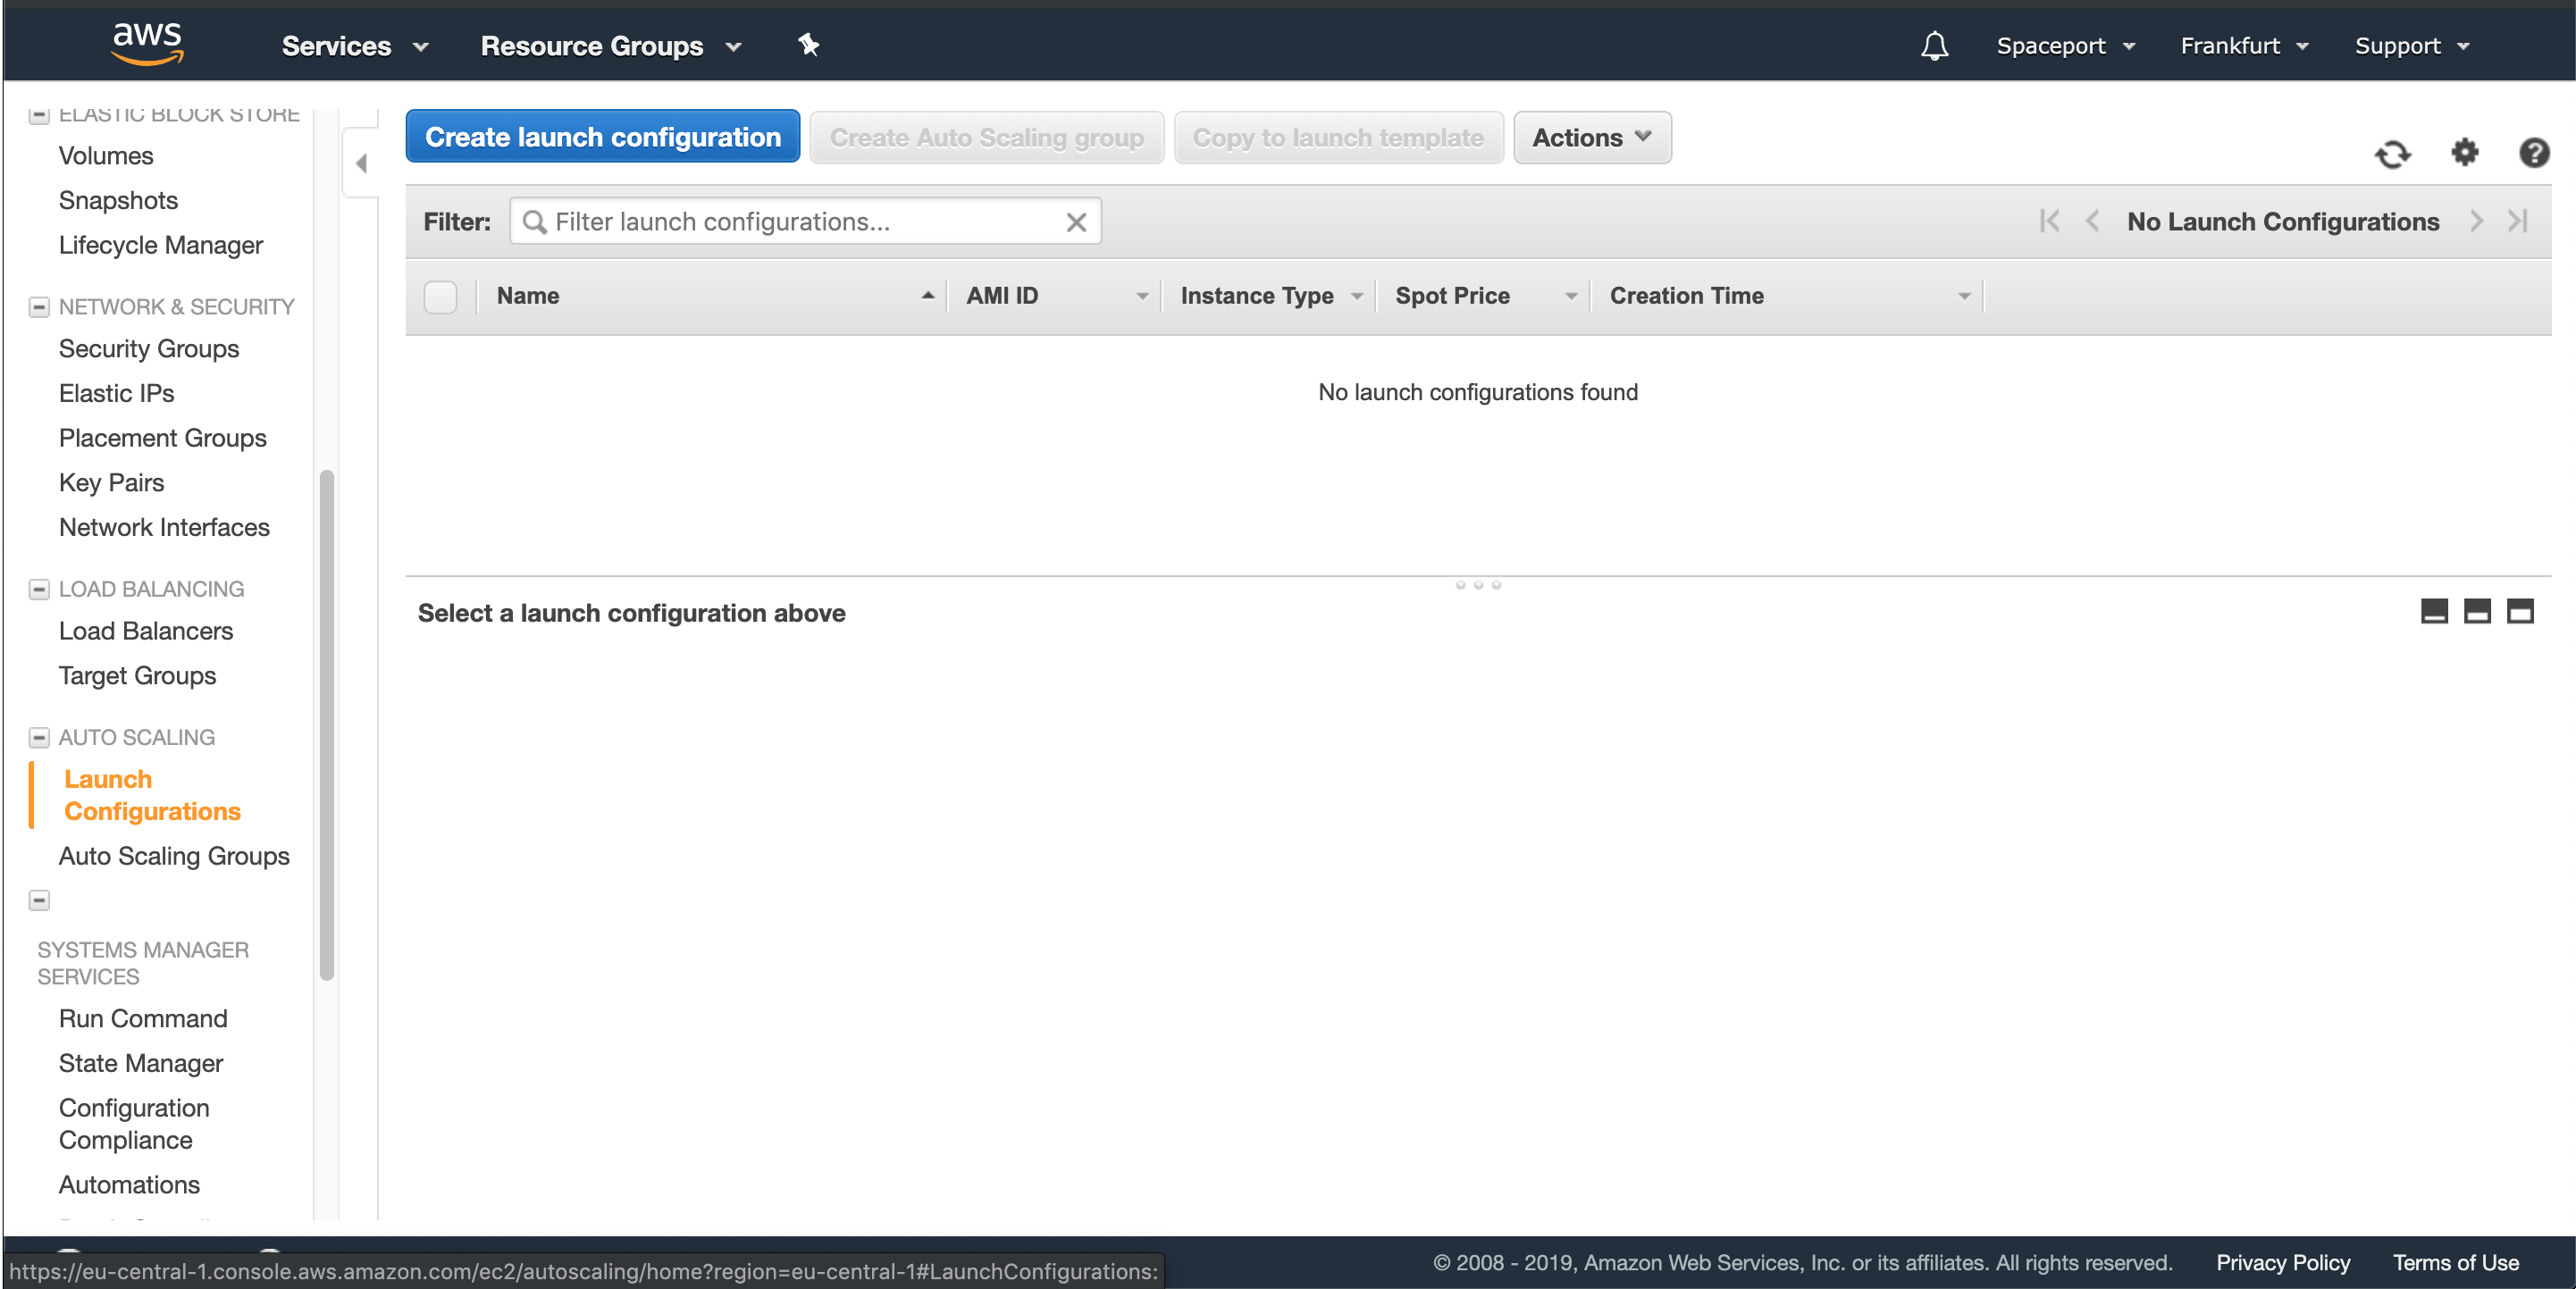Maximize the details pane with rightmost layout icon
The height and width of the screenshot is (1289, 2576).
coord(2520,611)
